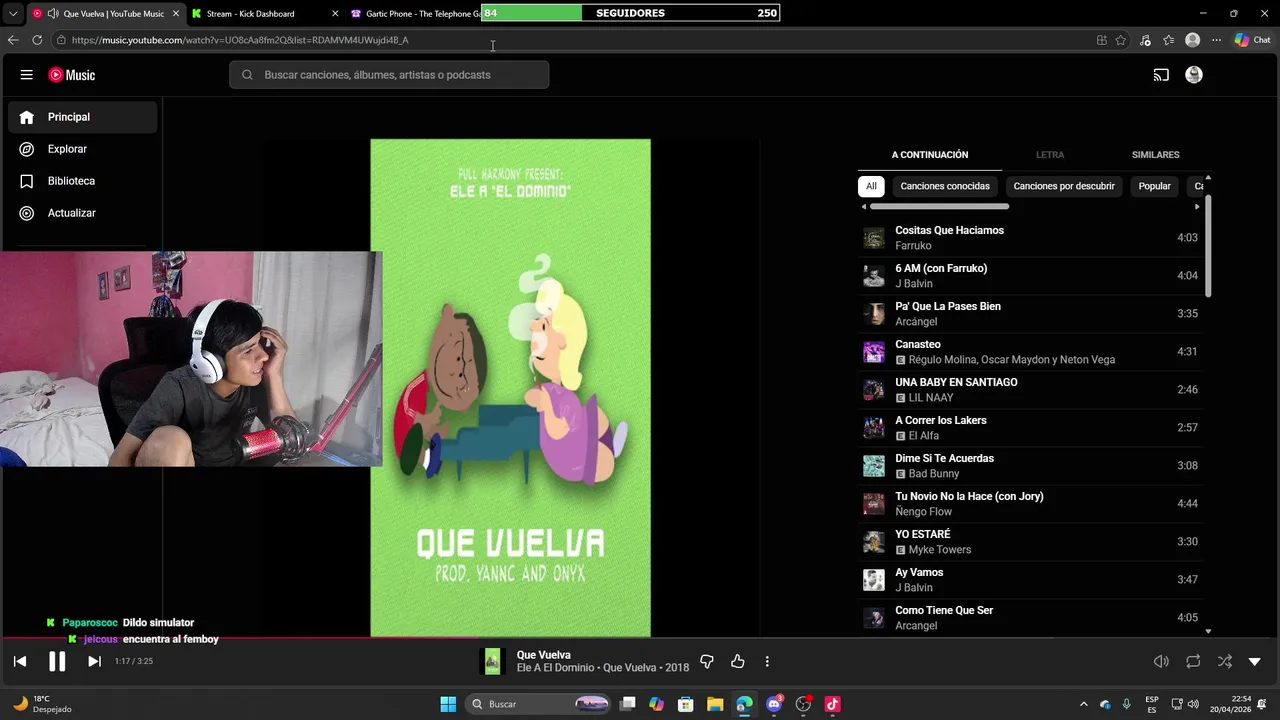Screen dimensions: 1280x720
Task: Open browser media control icon
Action: point(1145,40)
